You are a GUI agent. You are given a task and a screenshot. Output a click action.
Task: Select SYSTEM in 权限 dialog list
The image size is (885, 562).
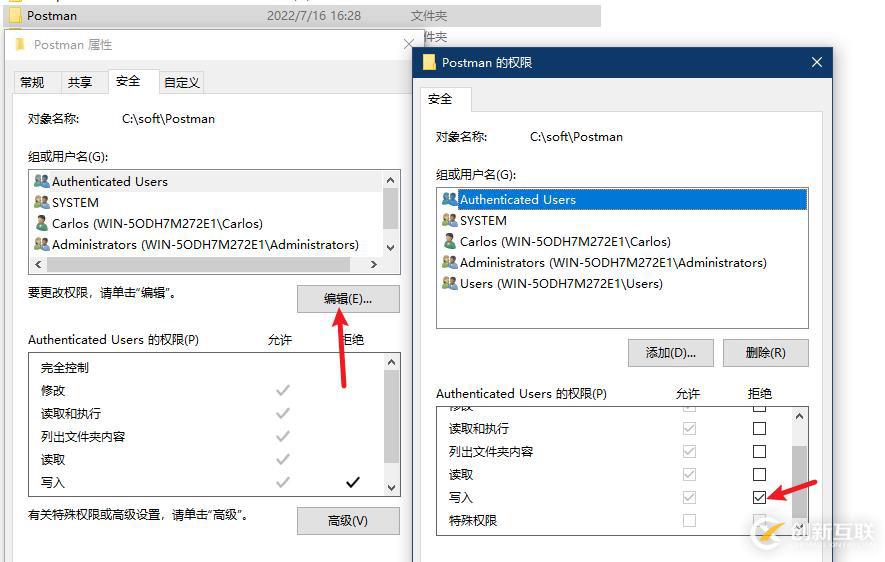623,220
